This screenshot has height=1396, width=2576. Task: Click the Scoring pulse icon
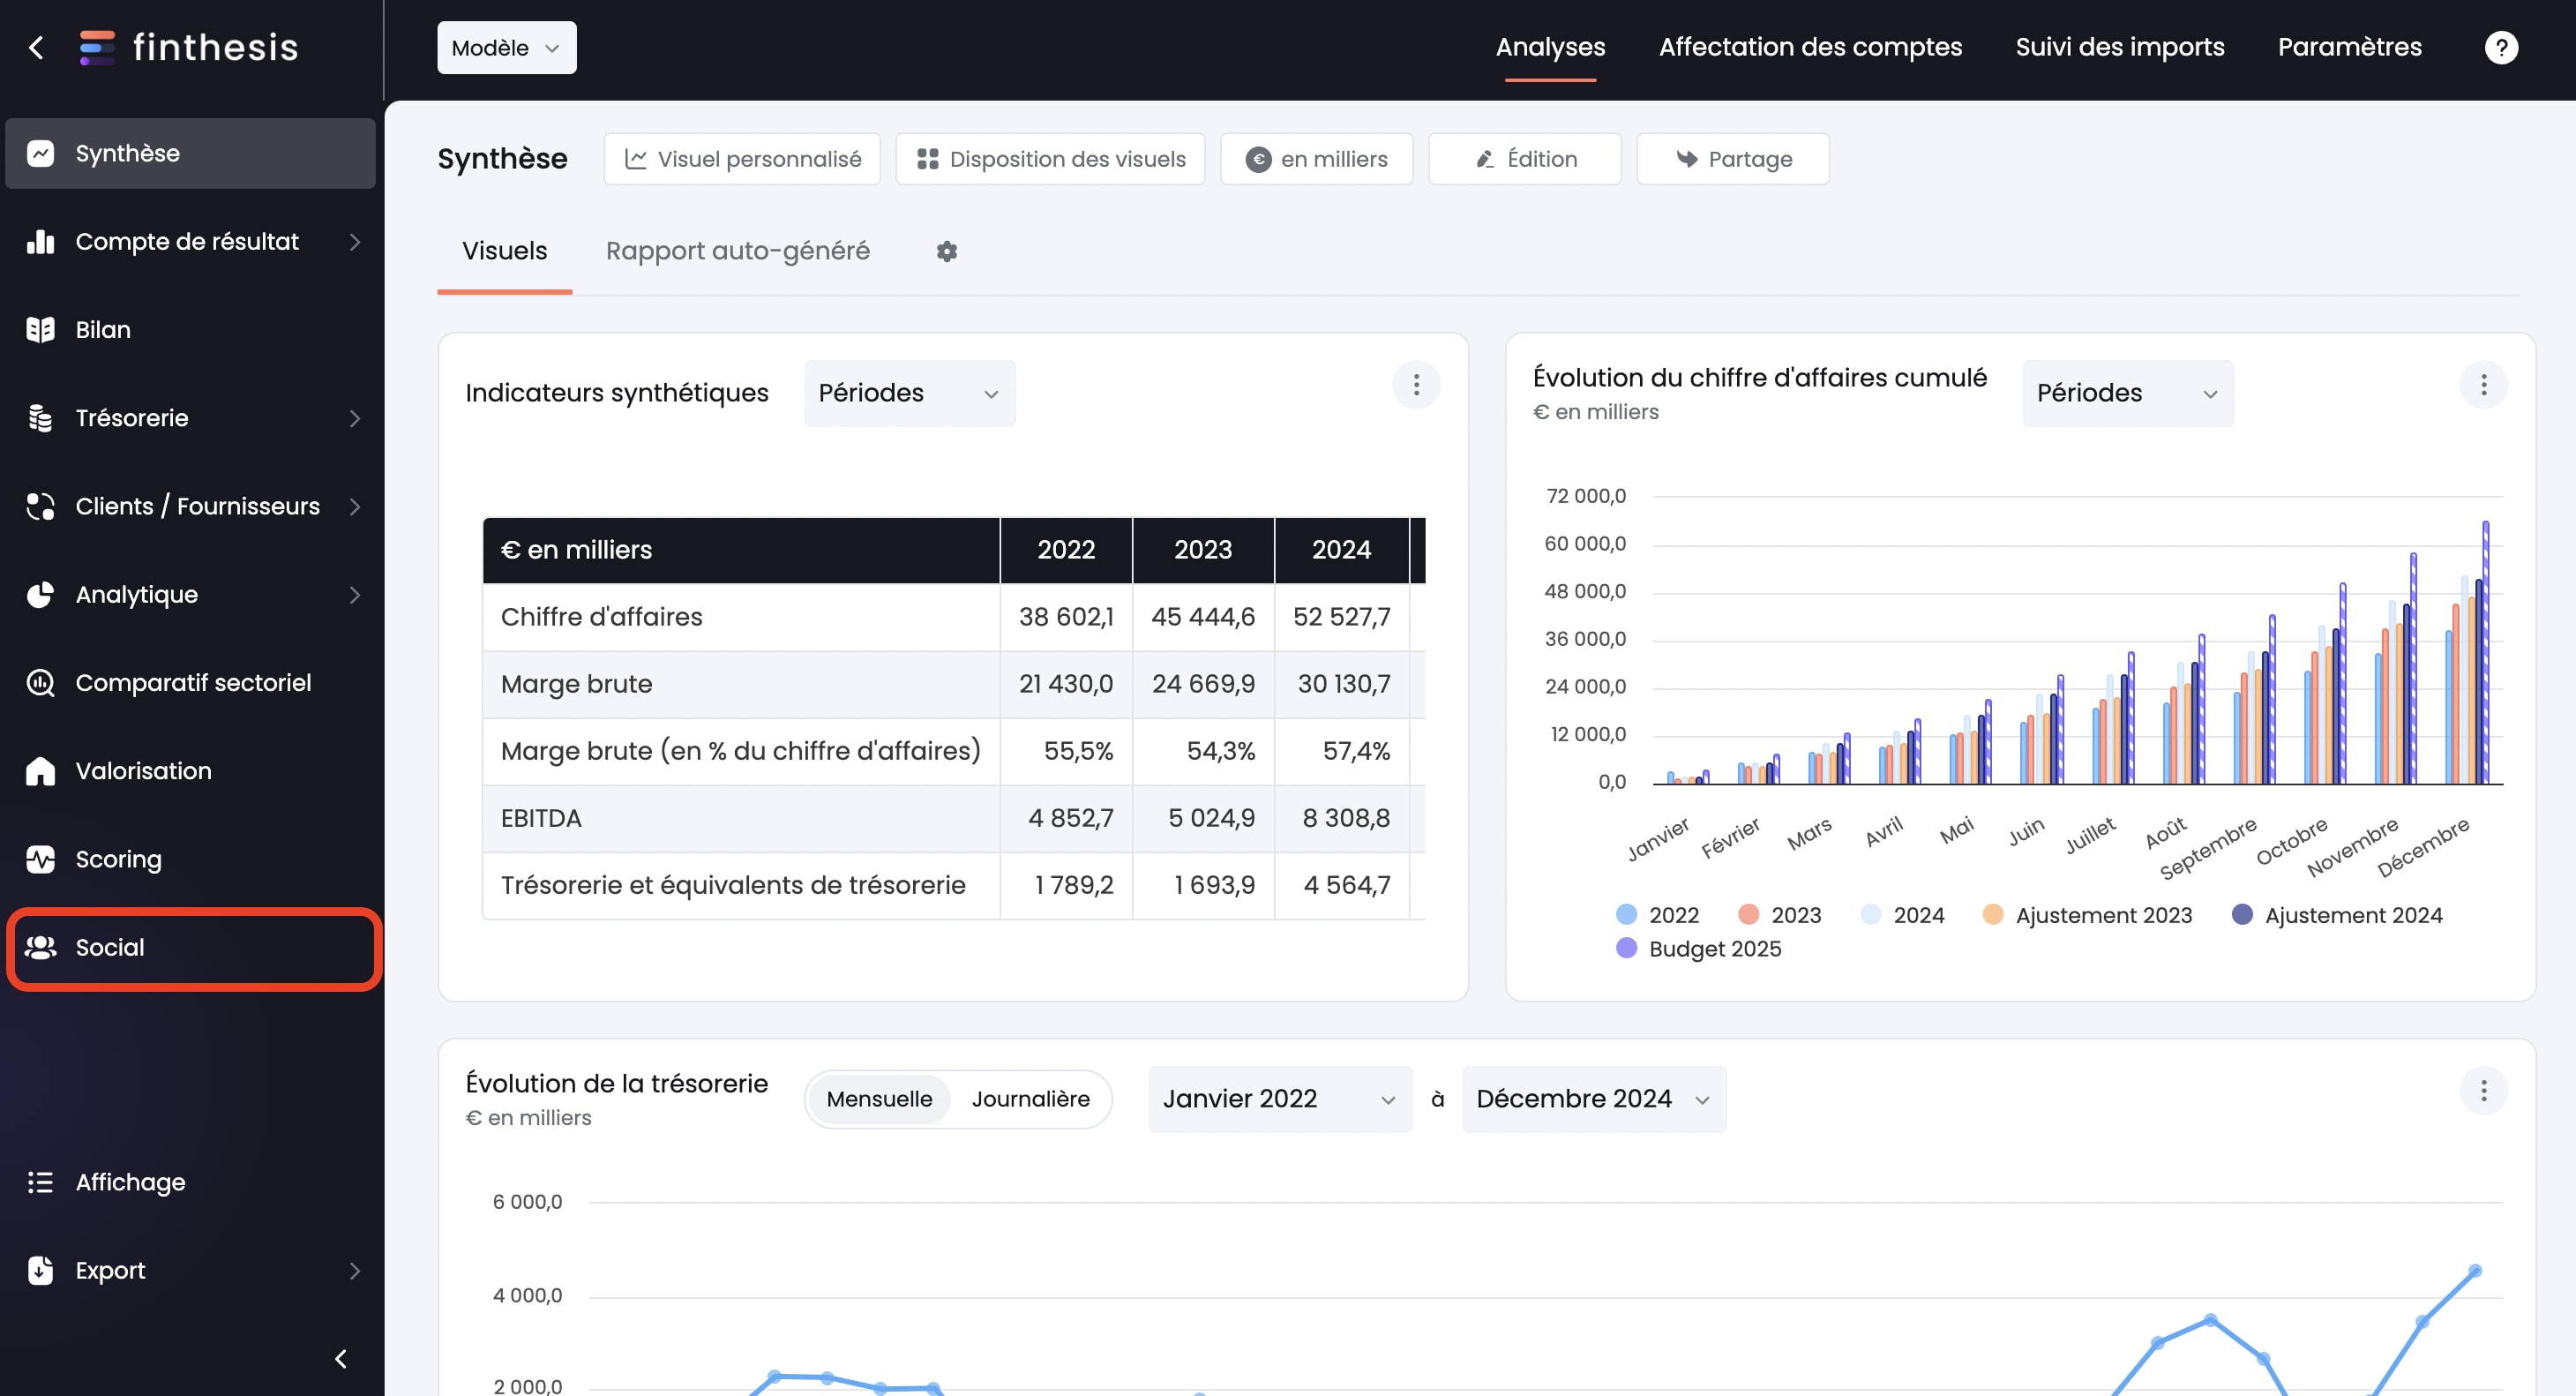pyautogui.click(x=40, y=859)
